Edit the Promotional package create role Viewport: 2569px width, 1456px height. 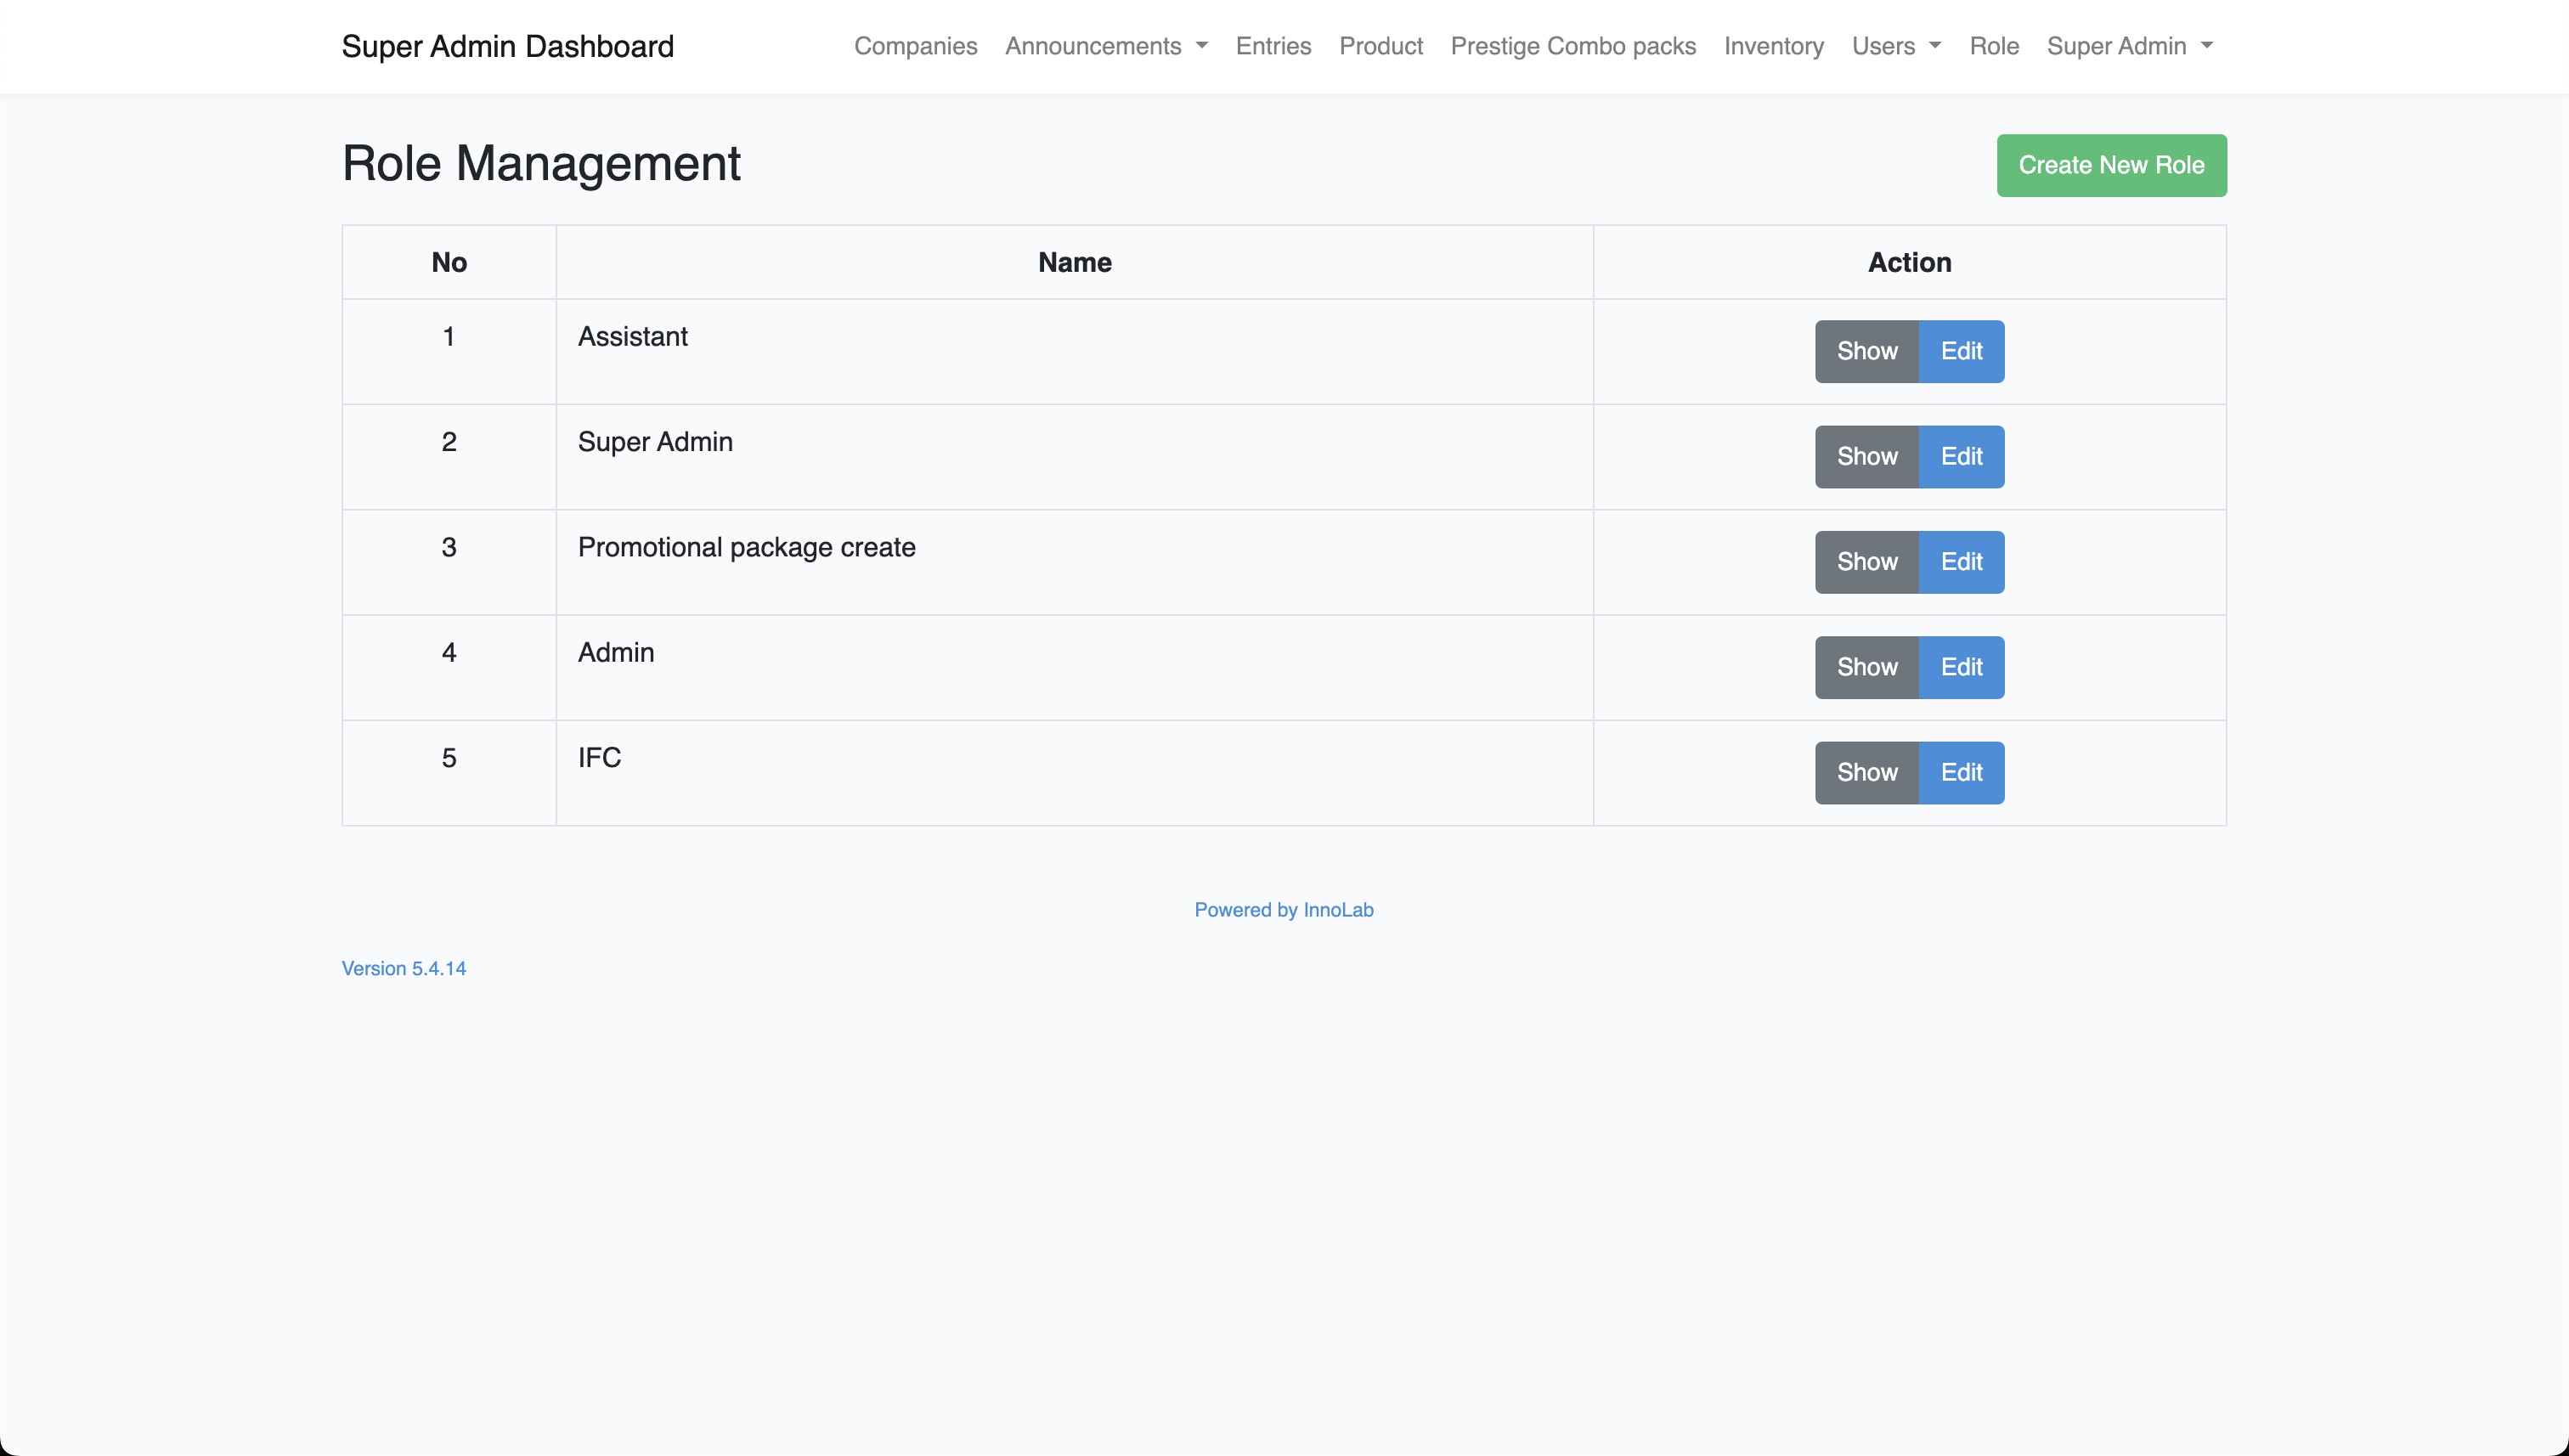1961,562
